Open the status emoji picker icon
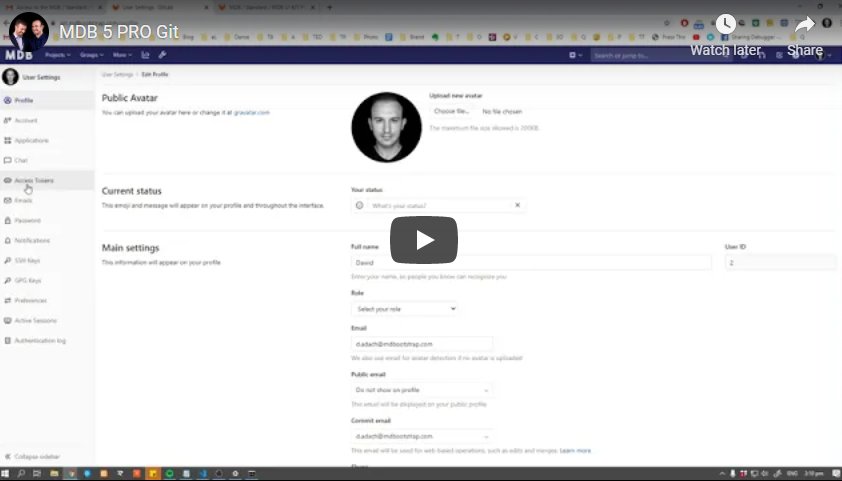Viewport: 842px width, 481px height. [359, 205]
